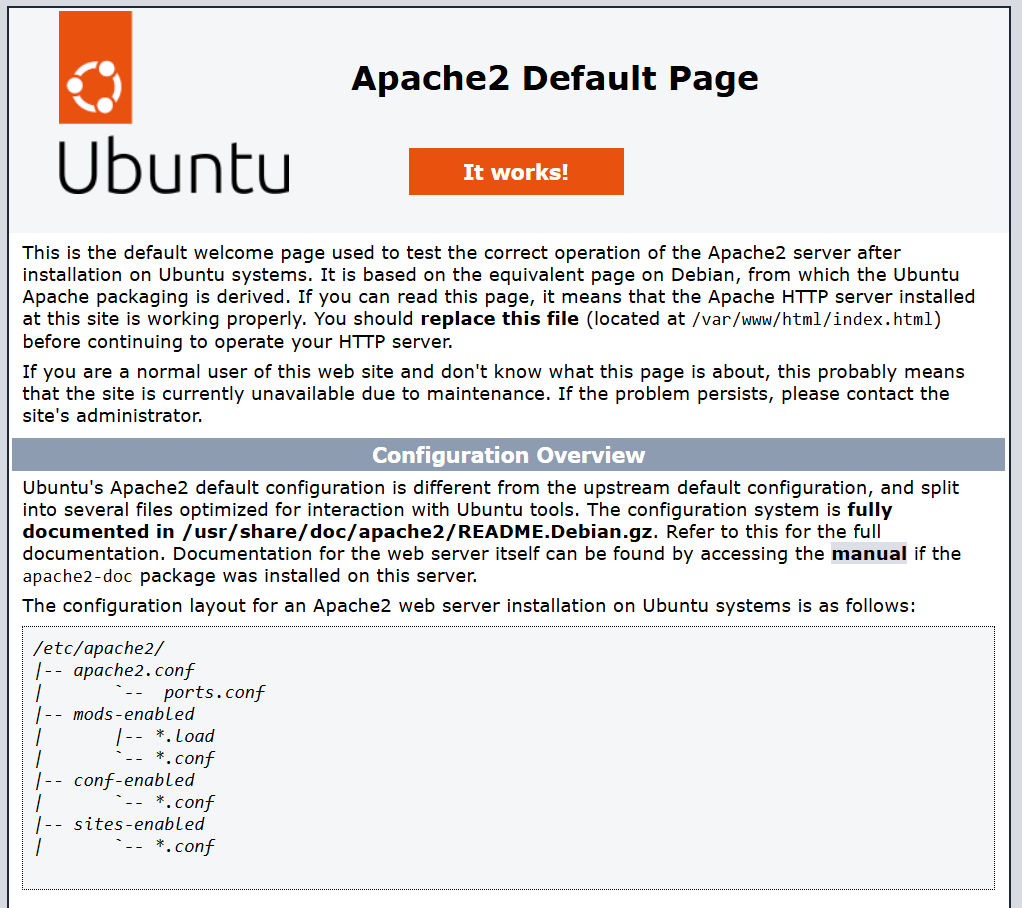Click sites-enabled in the config tree

[x=139, y=824]
